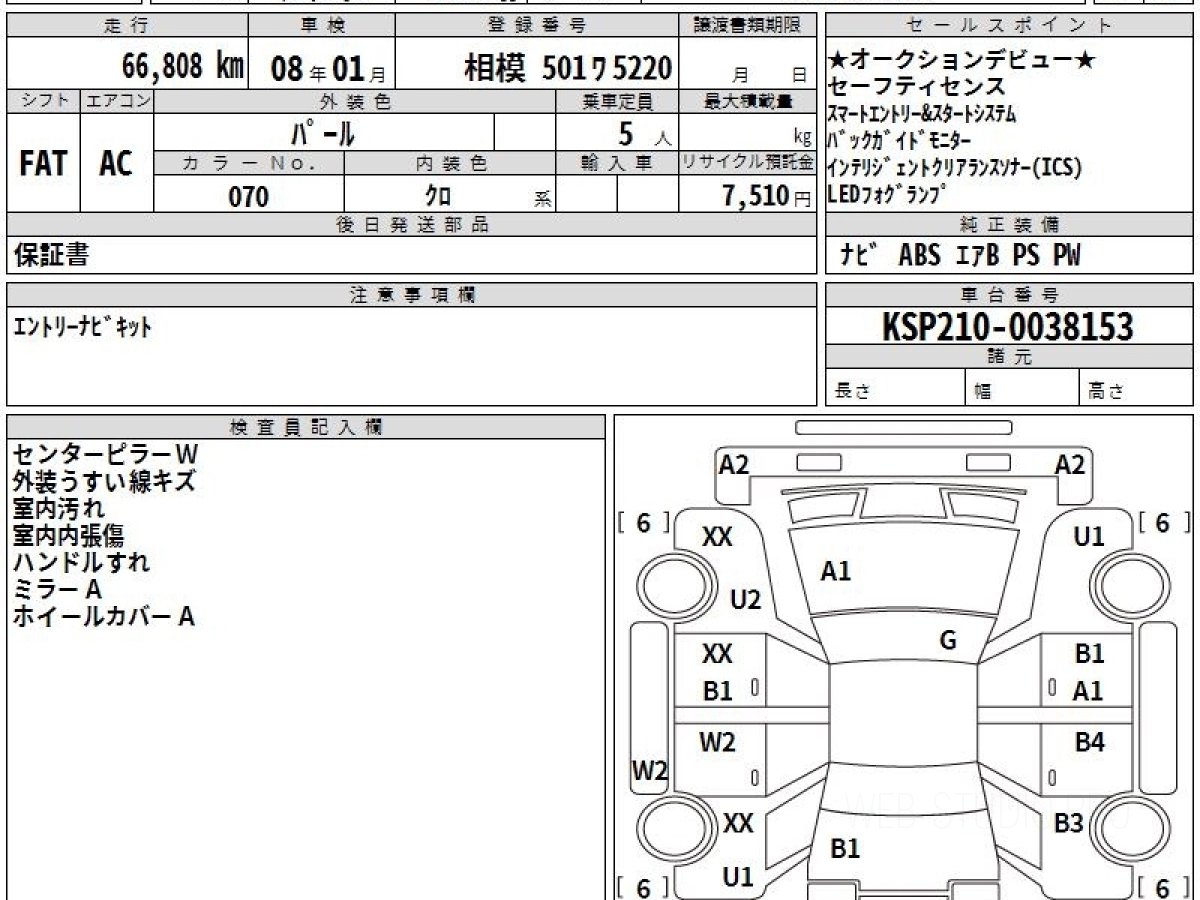
Task: Select sales point ★オークションデビュー★
Action: (963, 62)
